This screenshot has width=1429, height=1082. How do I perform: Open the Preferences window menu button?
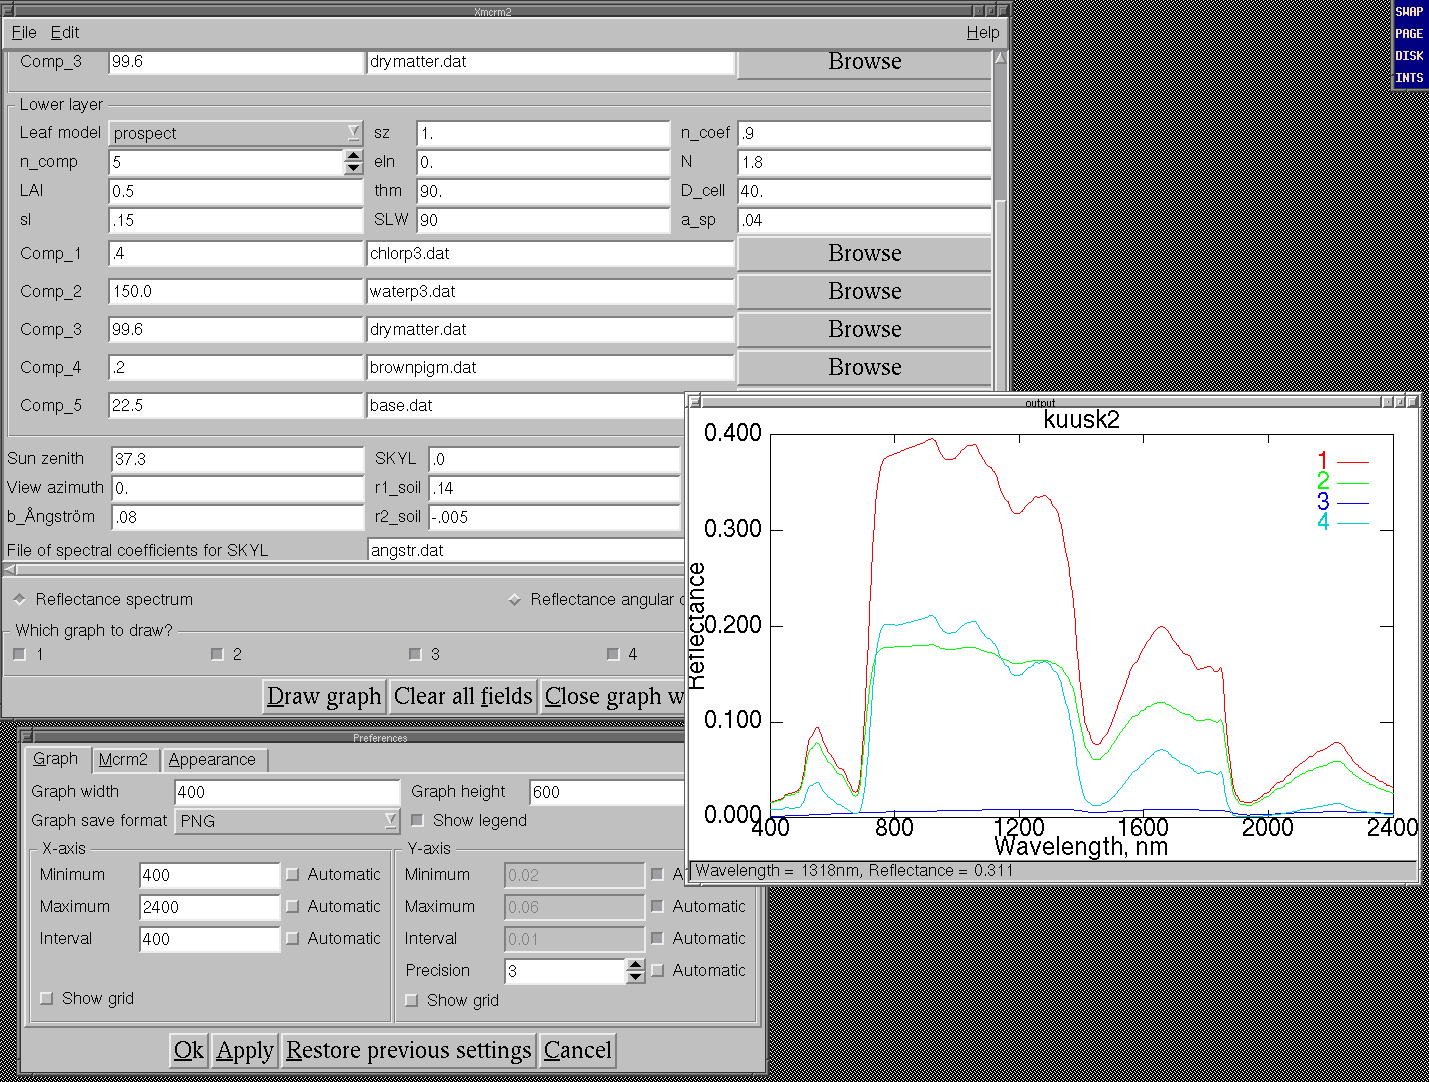tap(28, 737)
